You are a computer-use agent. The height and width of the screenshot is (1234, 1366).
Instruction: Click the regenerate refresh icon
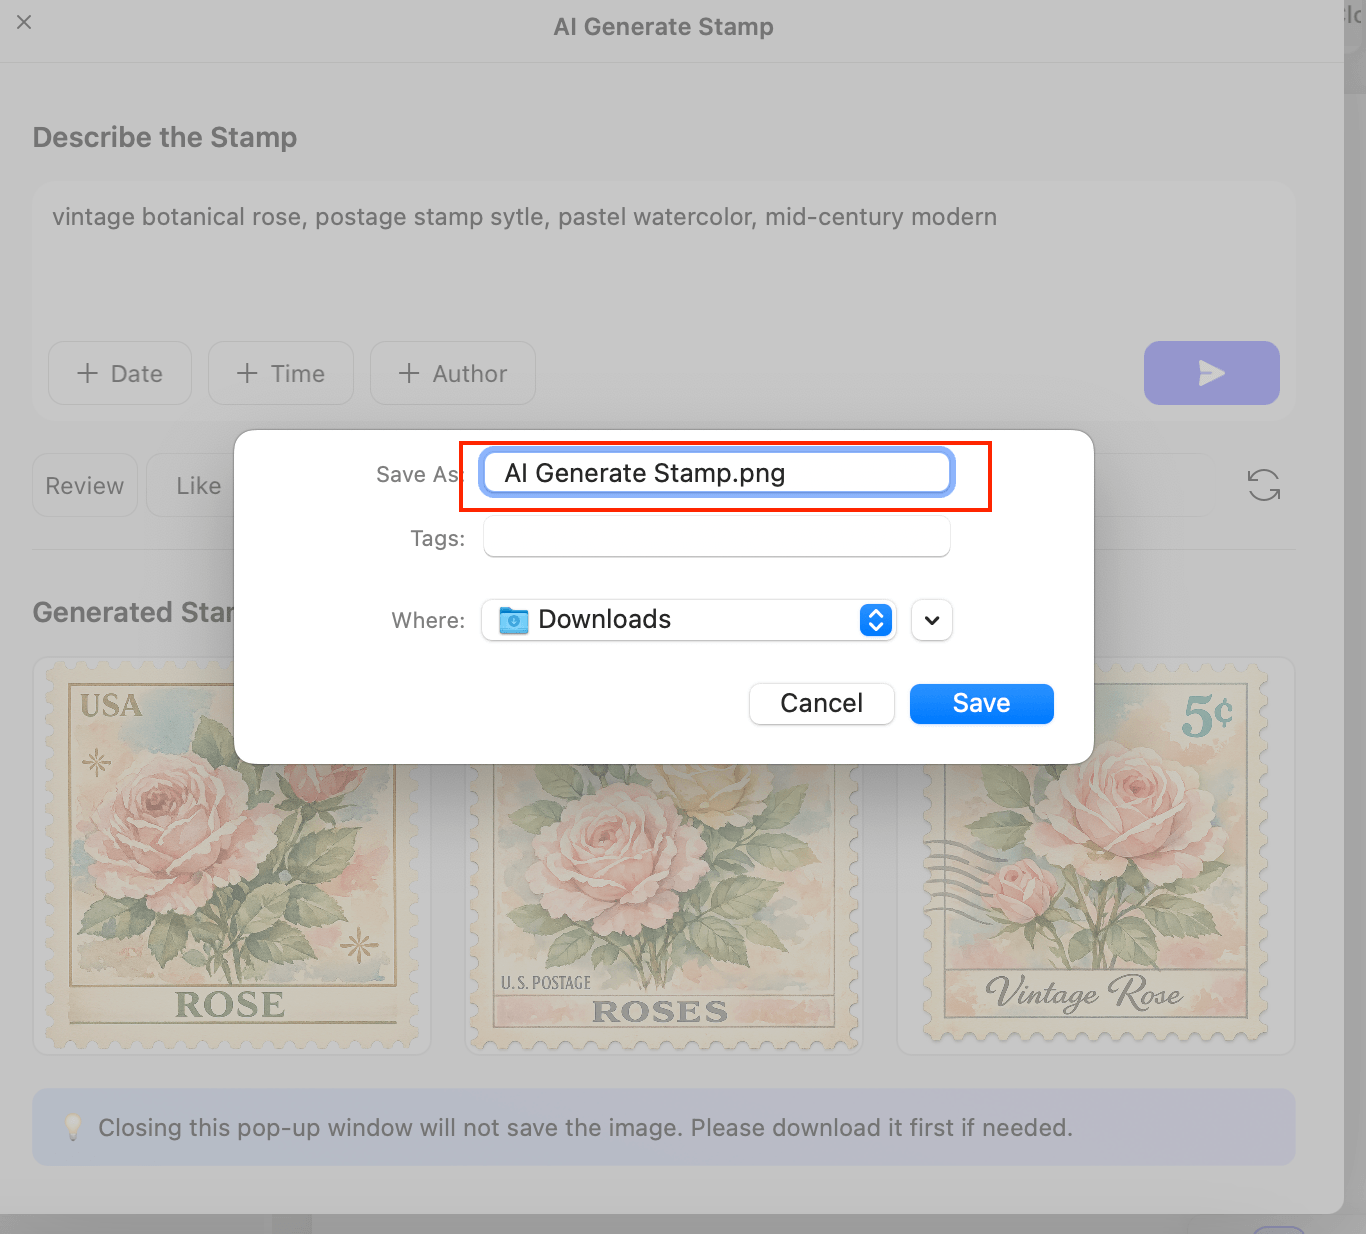(1264, 485)
